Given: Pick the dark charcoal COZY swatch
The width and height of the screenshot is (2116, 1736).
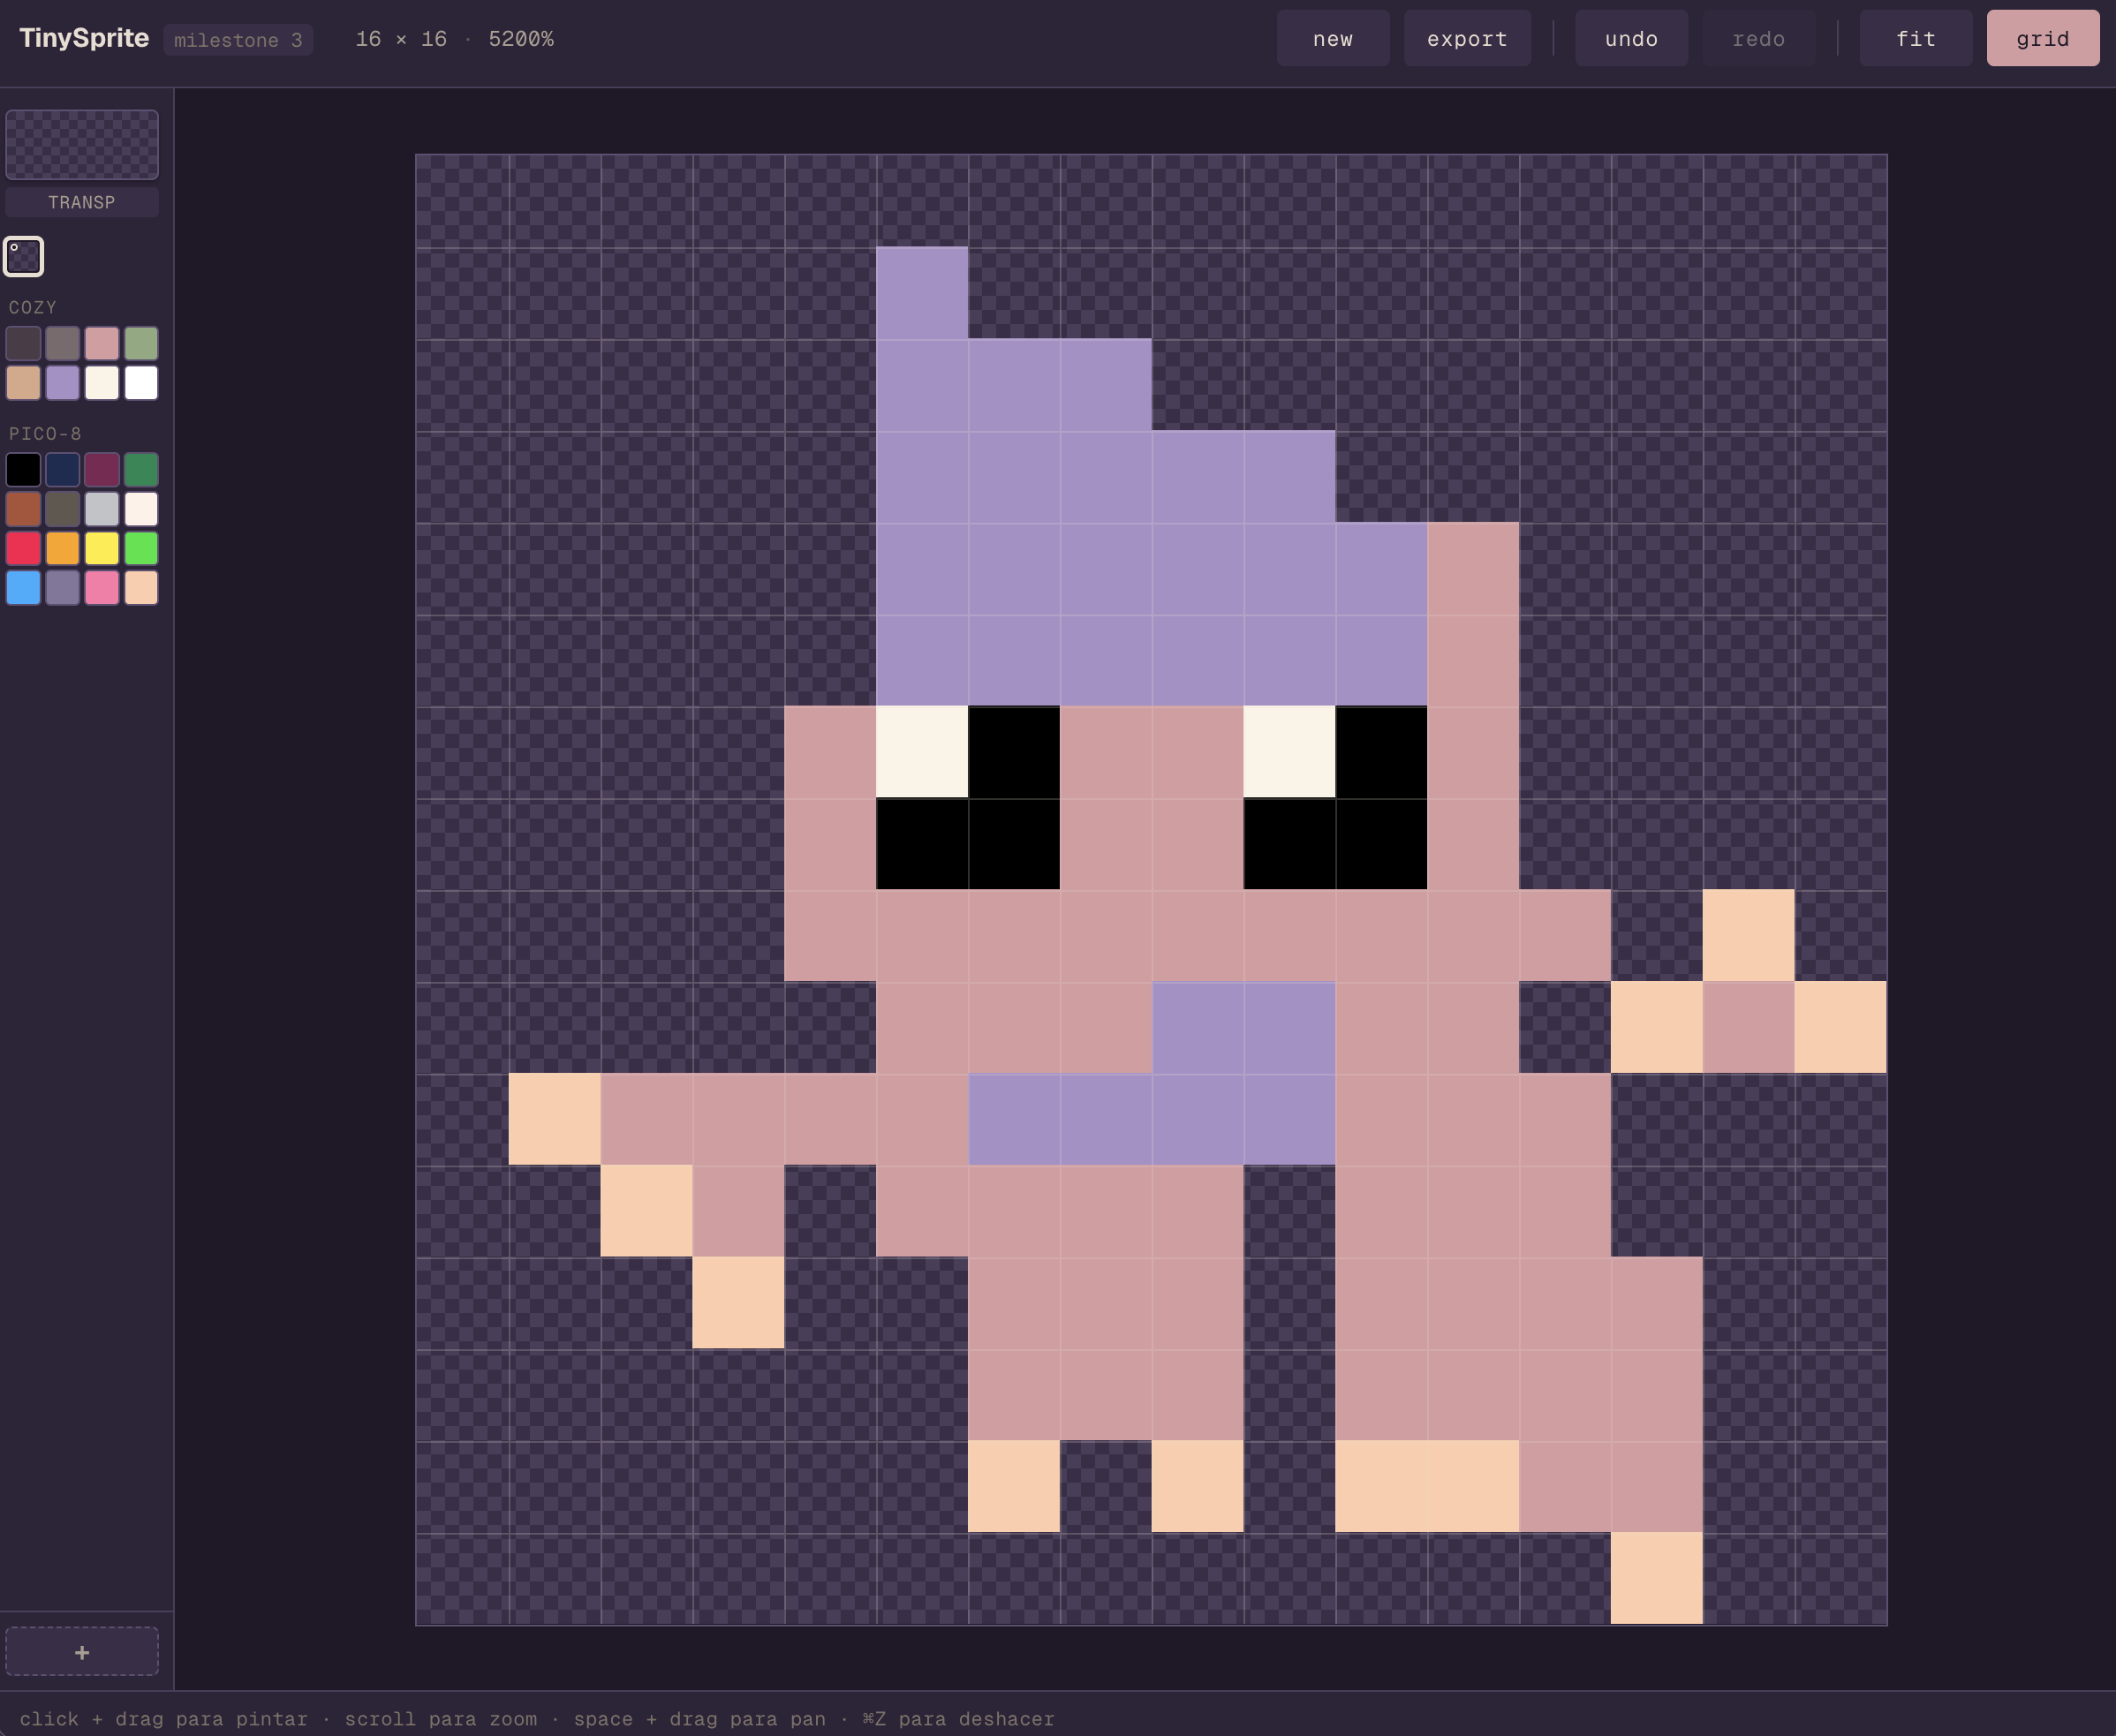Looking at the screenshot, I should (23, 343).
